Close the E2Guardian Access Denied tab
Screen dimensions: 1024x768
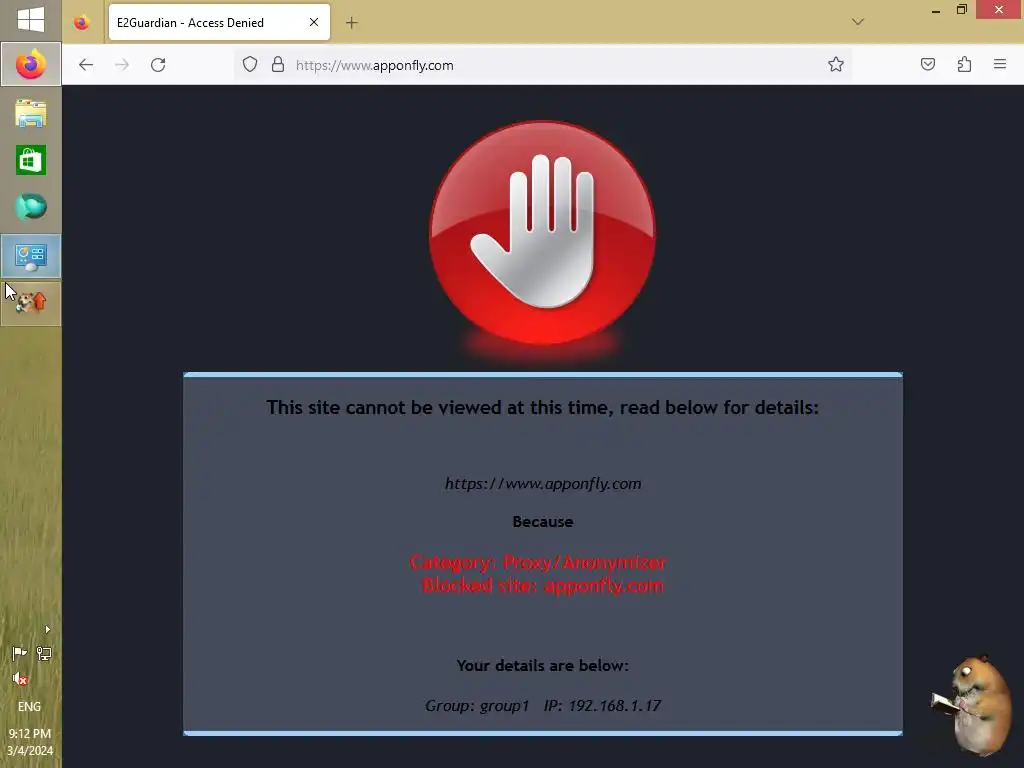click(314, 22)
